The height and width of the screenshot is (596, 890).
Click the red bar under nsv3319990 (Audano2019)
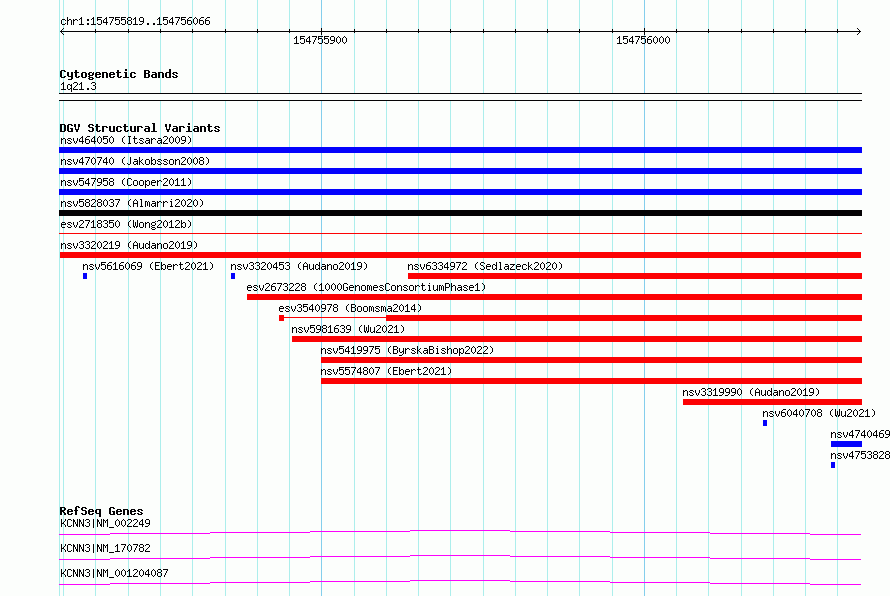[x=773, y=402]
